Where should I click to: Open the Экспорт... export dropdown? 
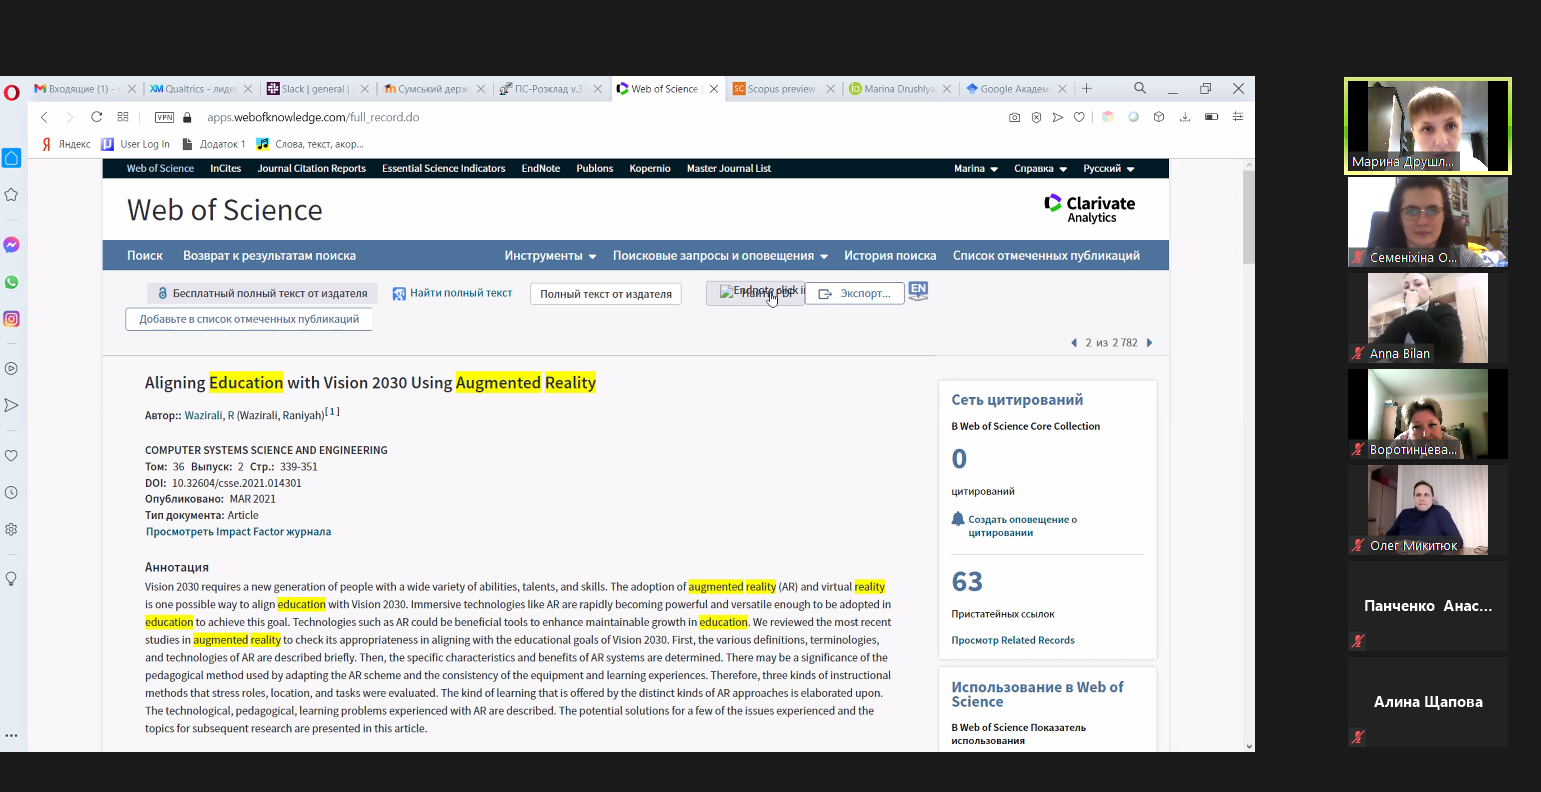click(x=855, y=293)
